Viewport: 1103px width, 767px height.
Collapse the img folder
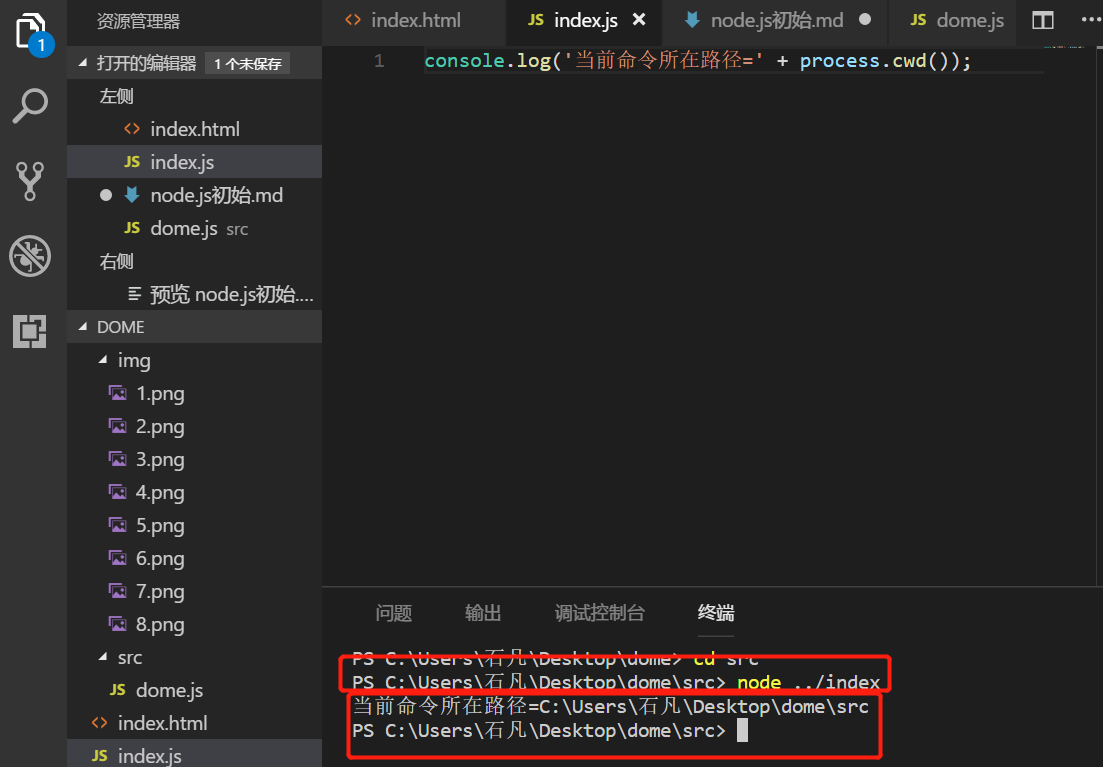point(104,360)
